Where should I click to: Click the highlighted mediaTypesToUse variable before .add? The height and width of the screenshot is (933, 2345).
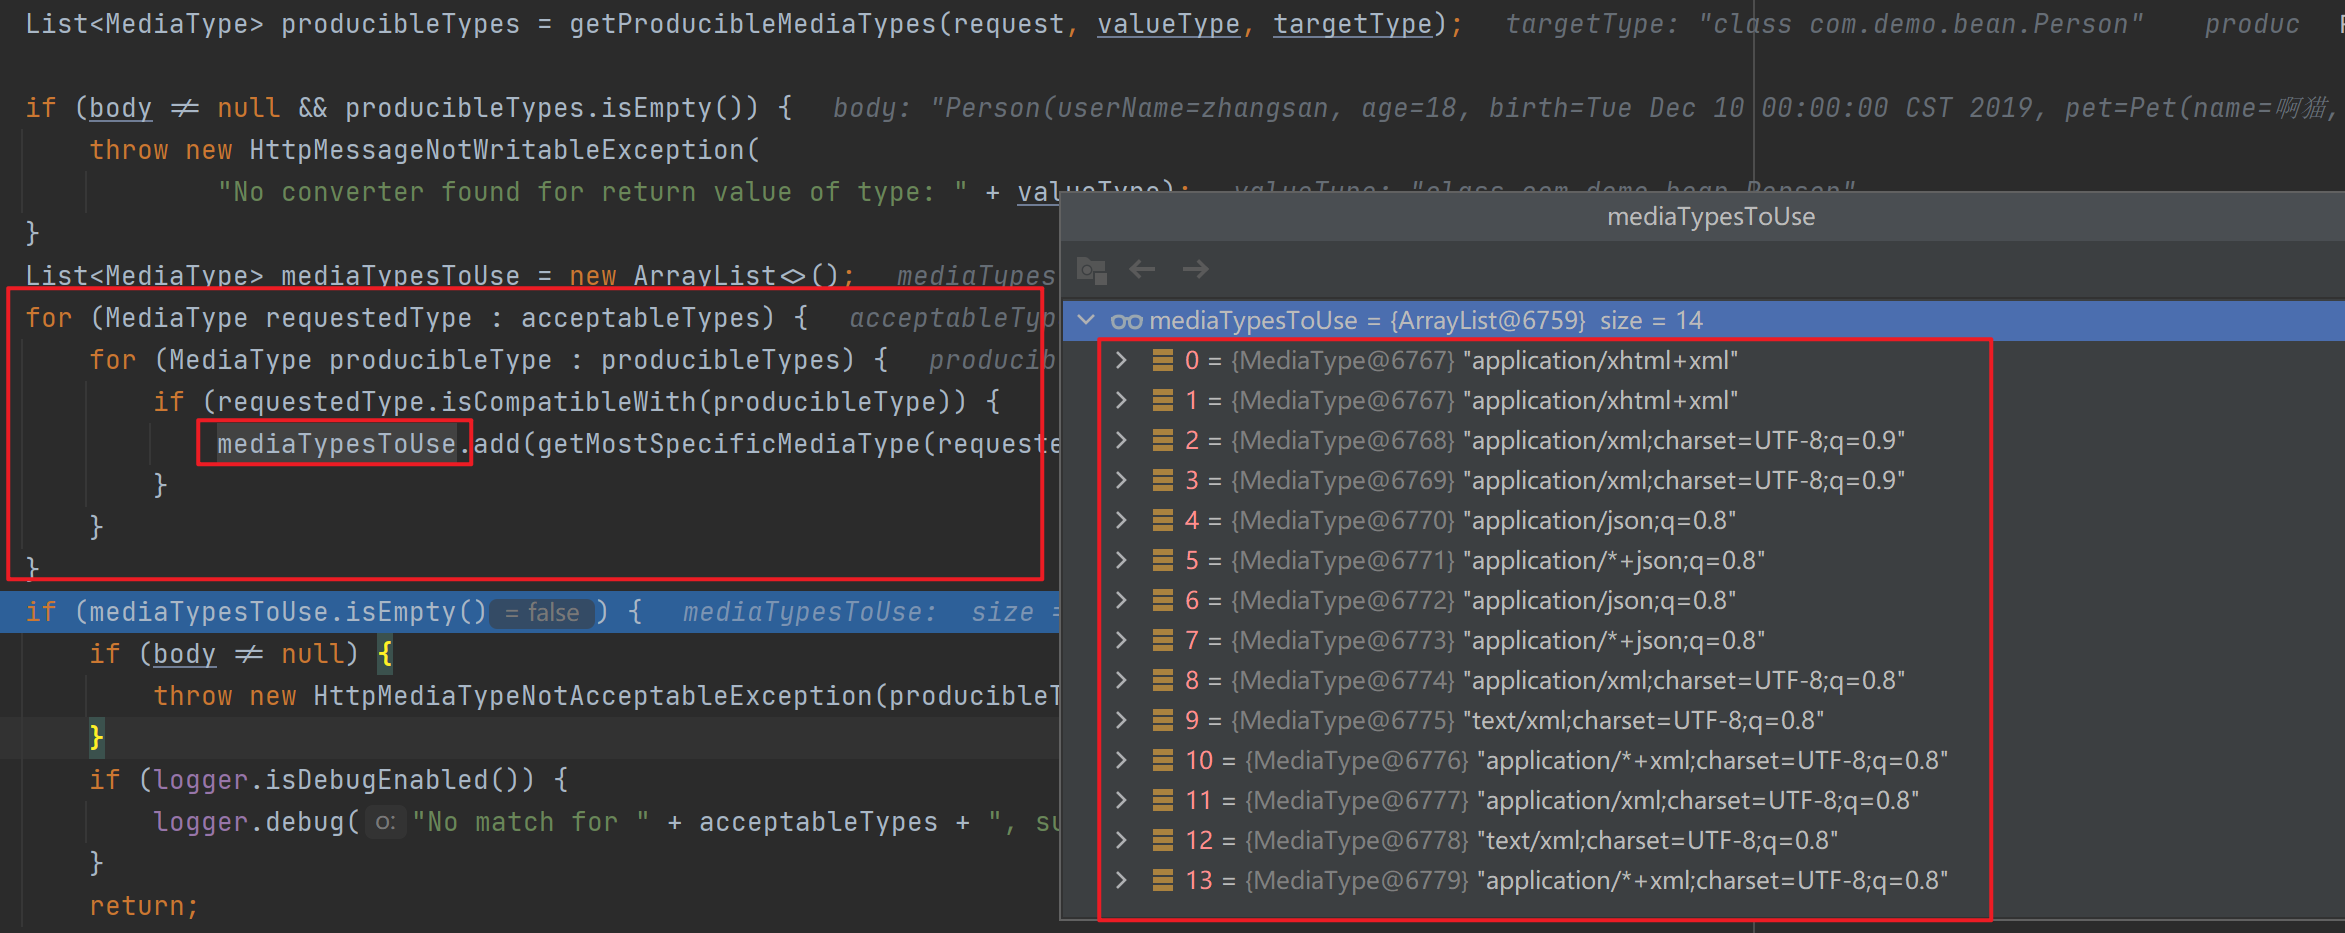(336, 444)
